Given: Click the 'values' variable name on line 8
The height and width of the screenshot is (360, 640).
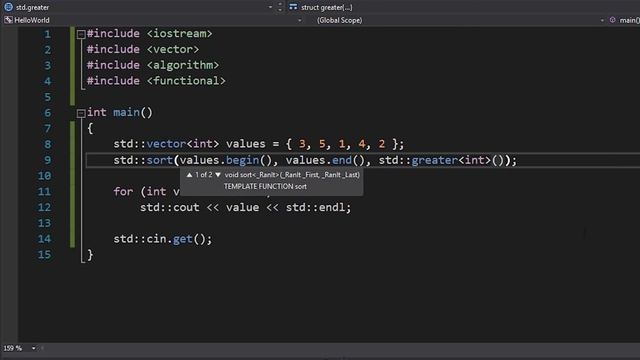Looking at the screenshot, I should pos(246,144).
